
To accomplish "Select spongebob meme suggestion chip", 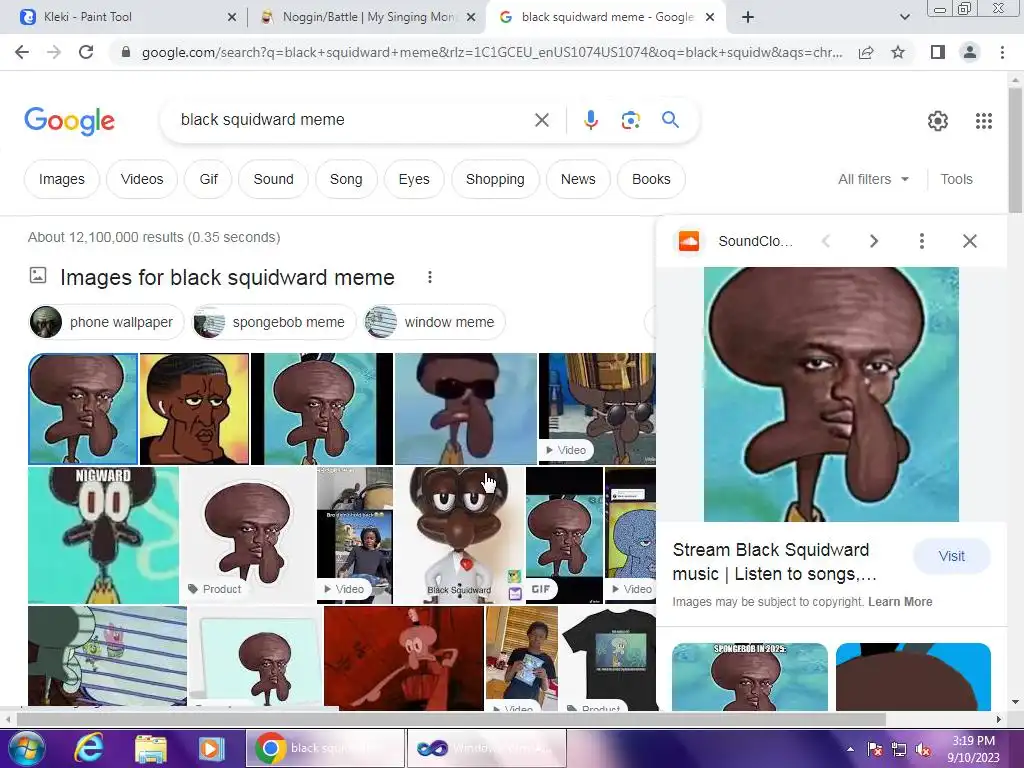I will [274, 322].
